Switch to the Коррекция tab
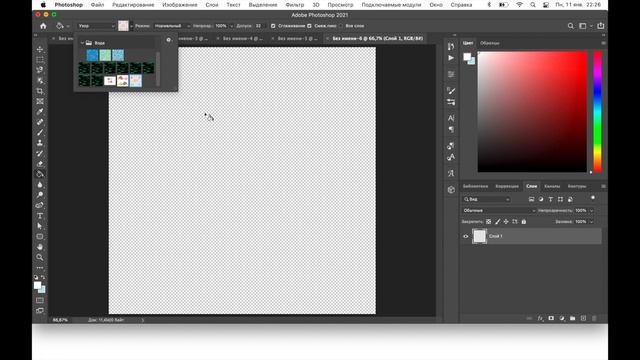 point(507,186)
